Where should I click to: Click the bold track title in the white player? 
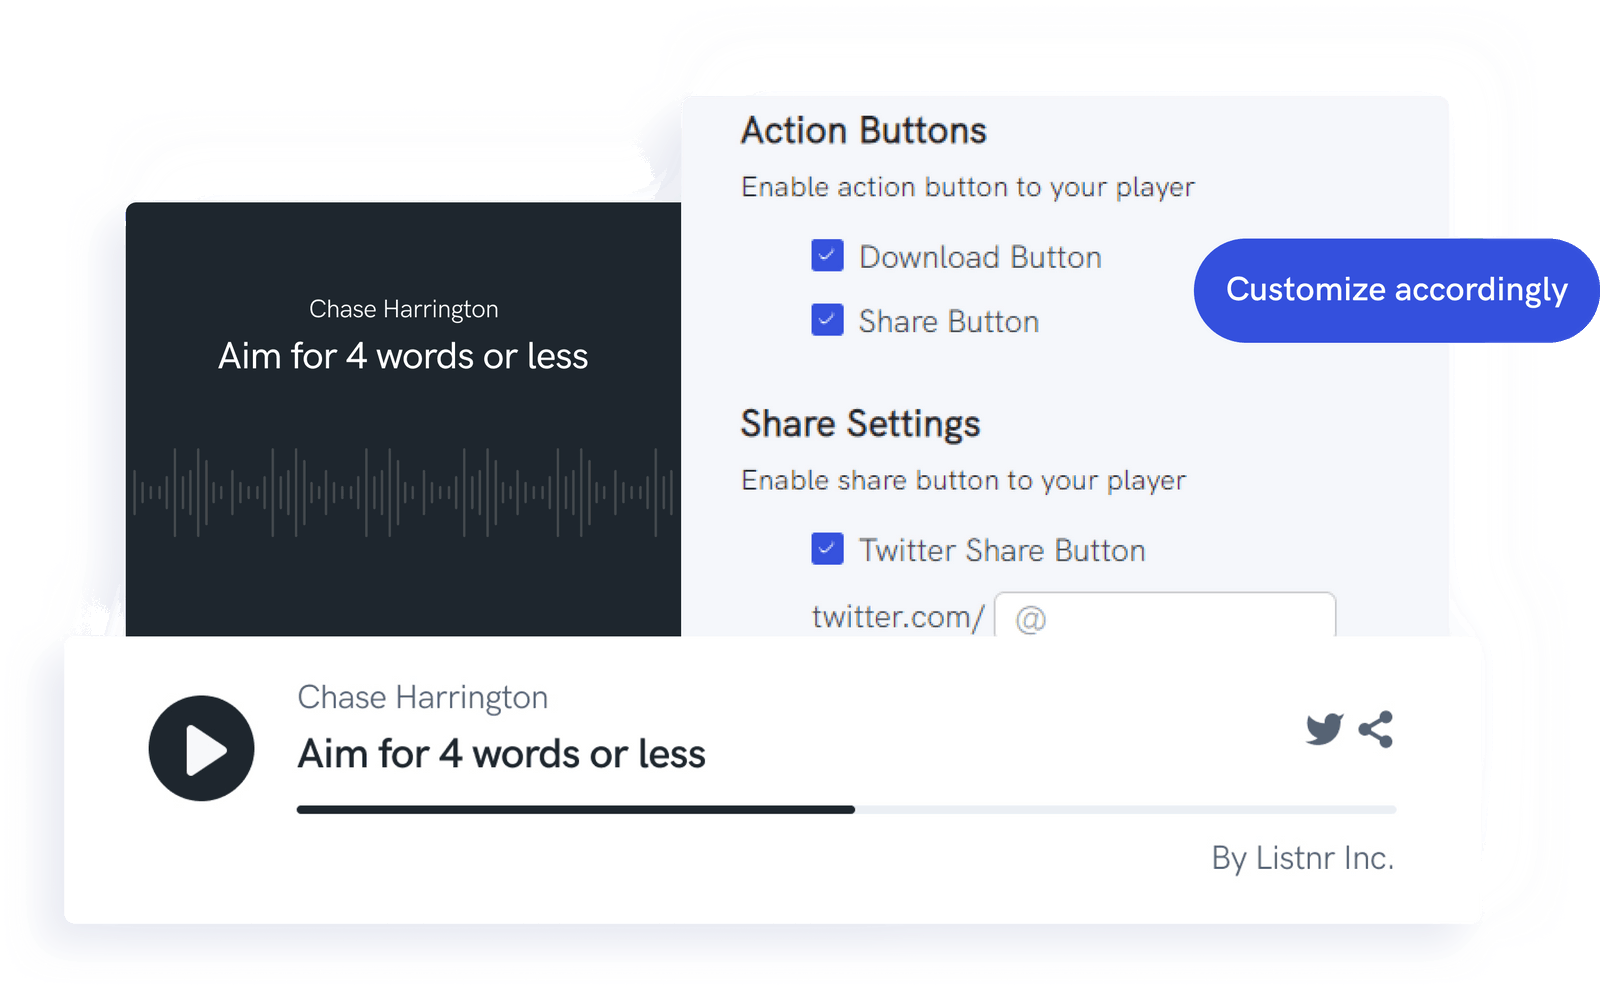(x=501, y=754)
